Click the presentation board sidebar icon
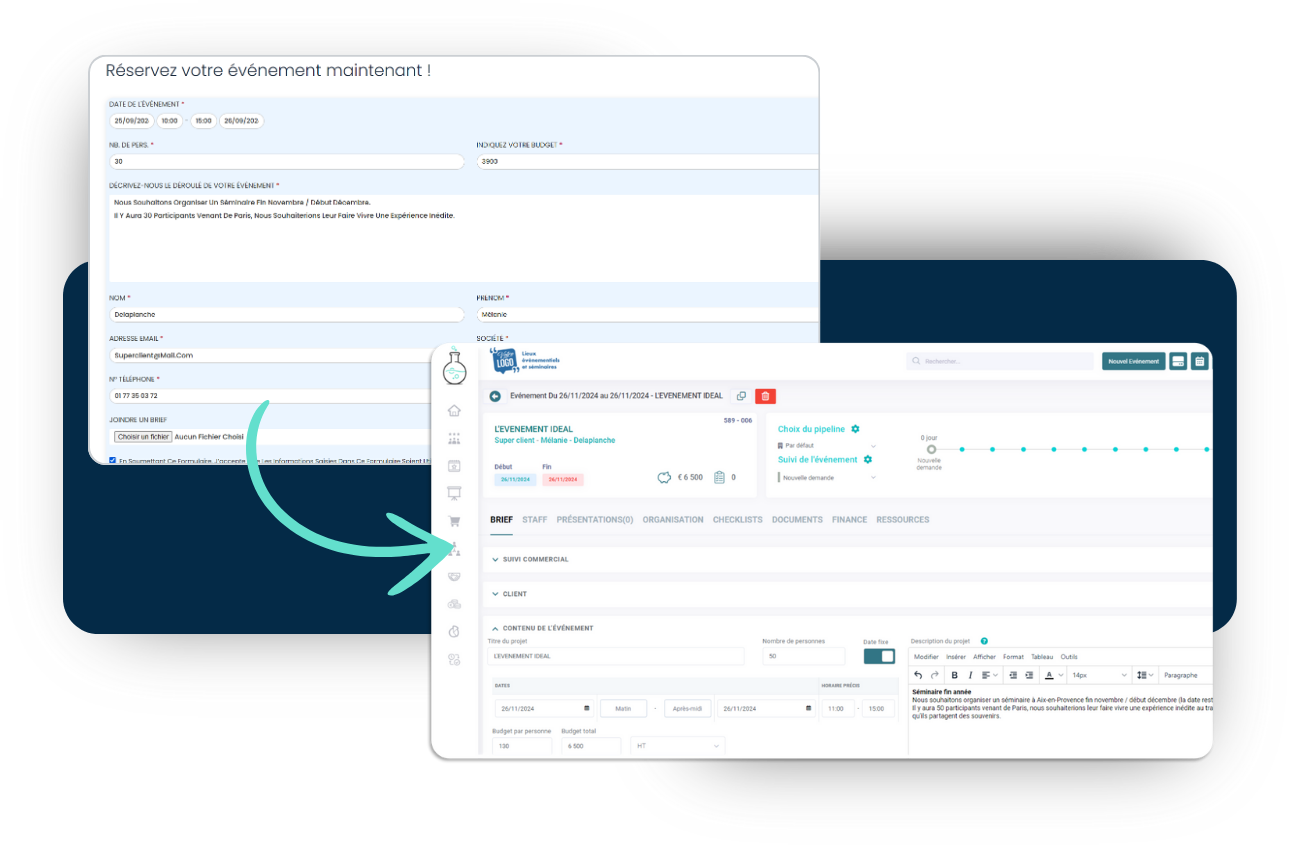Screen dimensions: 1290x846 pos(454,493)
